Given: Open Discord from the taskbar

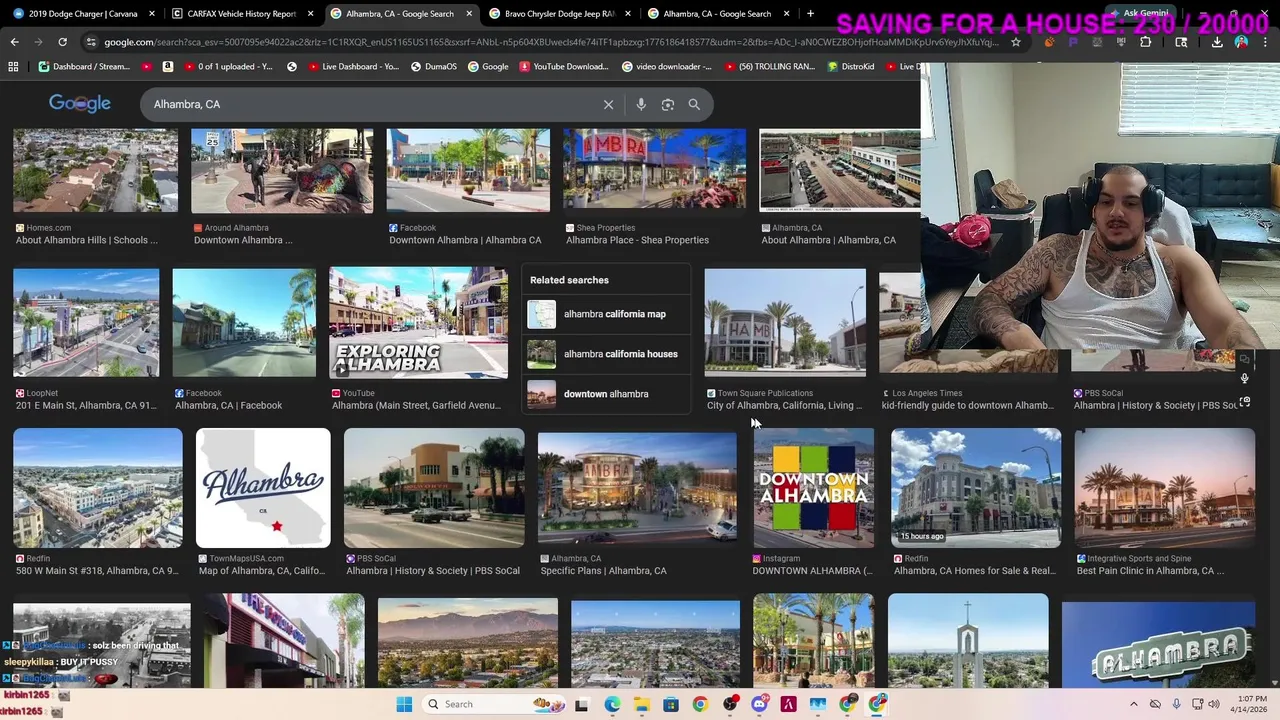Looking at the screenshot, I should [759, 704].
